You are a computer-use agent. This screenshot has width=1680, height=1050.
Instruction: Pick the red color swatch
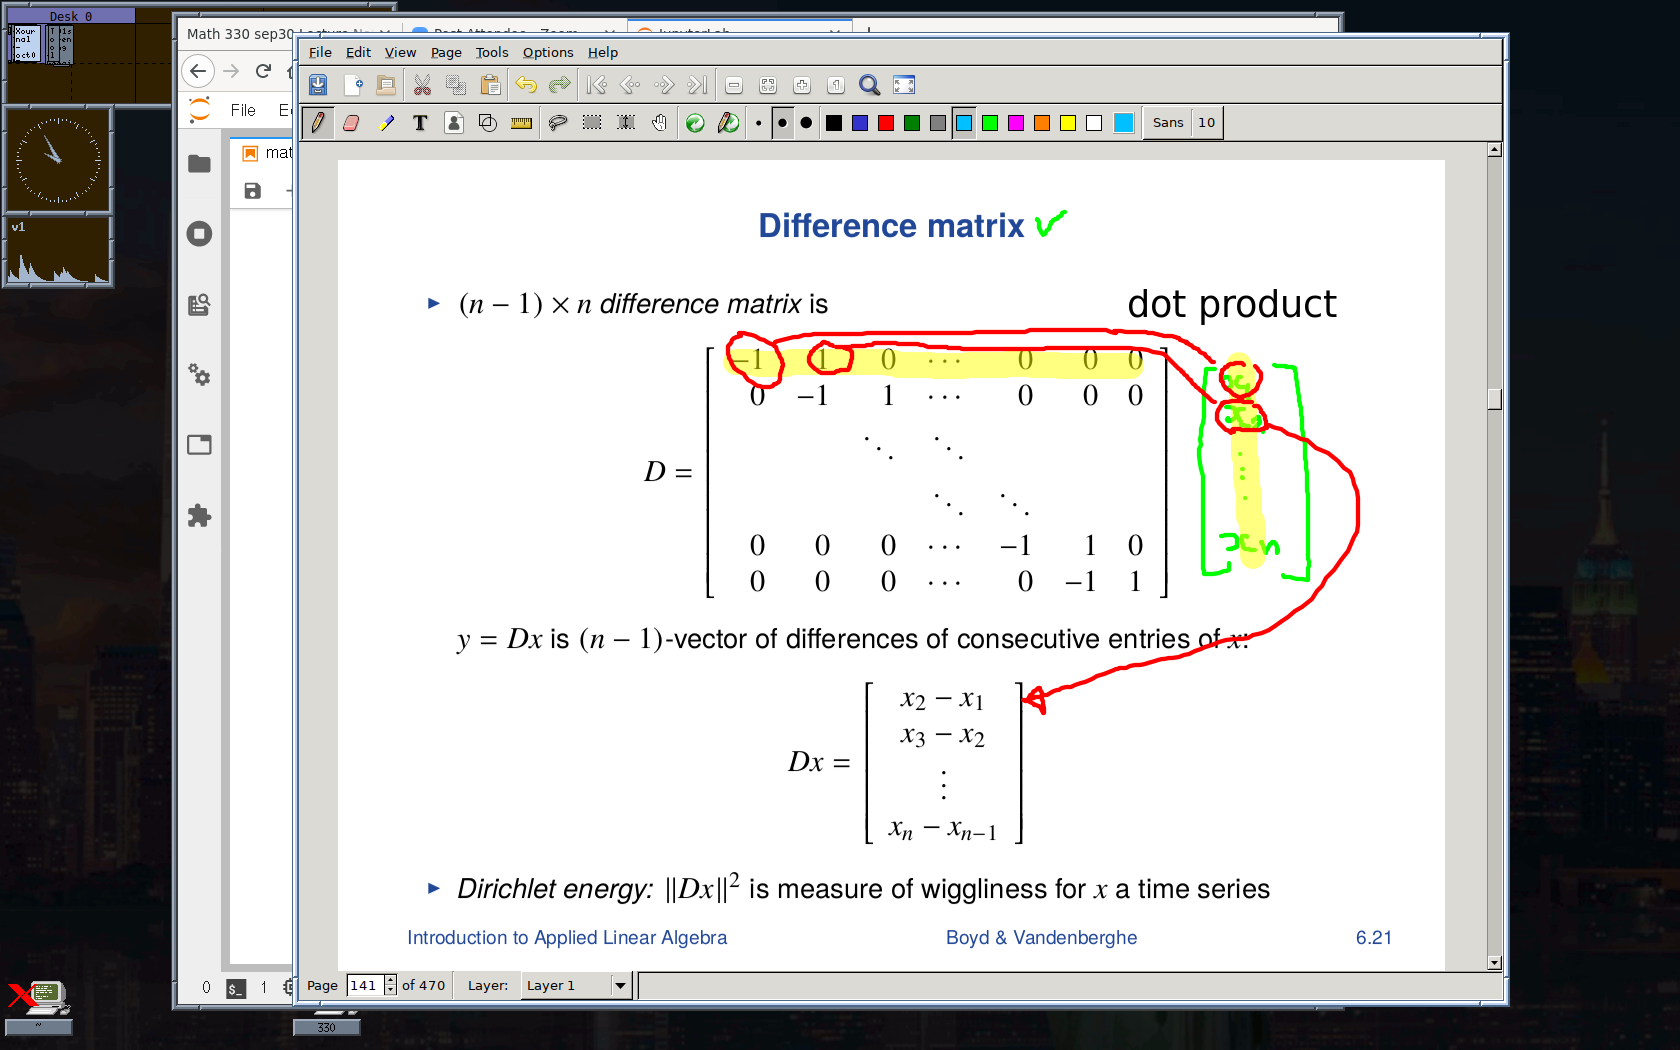(x=886, y=123)
